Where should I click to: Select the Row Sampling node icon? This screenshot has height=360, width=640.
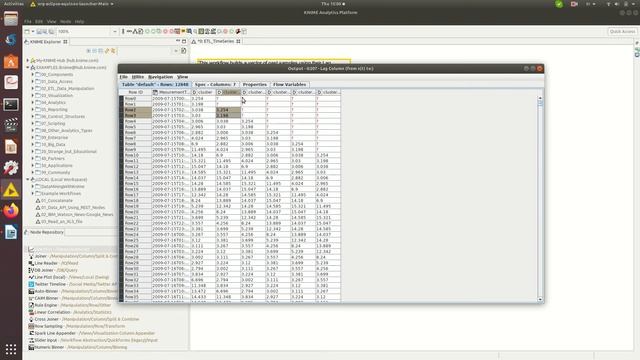(x=31, y=326)
